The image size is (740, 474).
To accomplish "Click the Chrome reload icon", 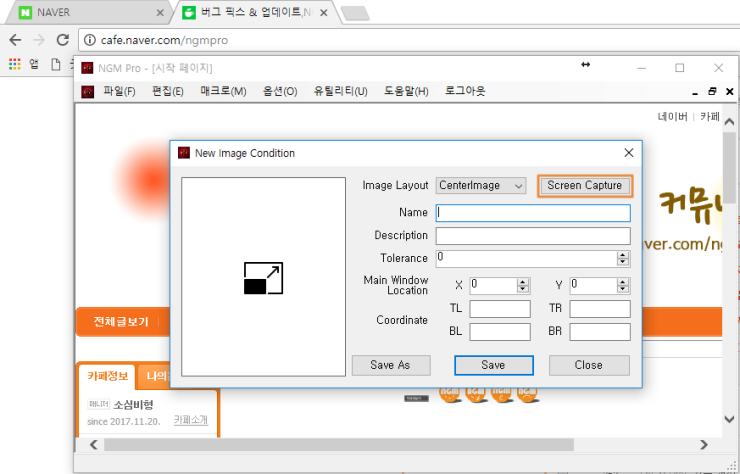I will click(63, 40).
